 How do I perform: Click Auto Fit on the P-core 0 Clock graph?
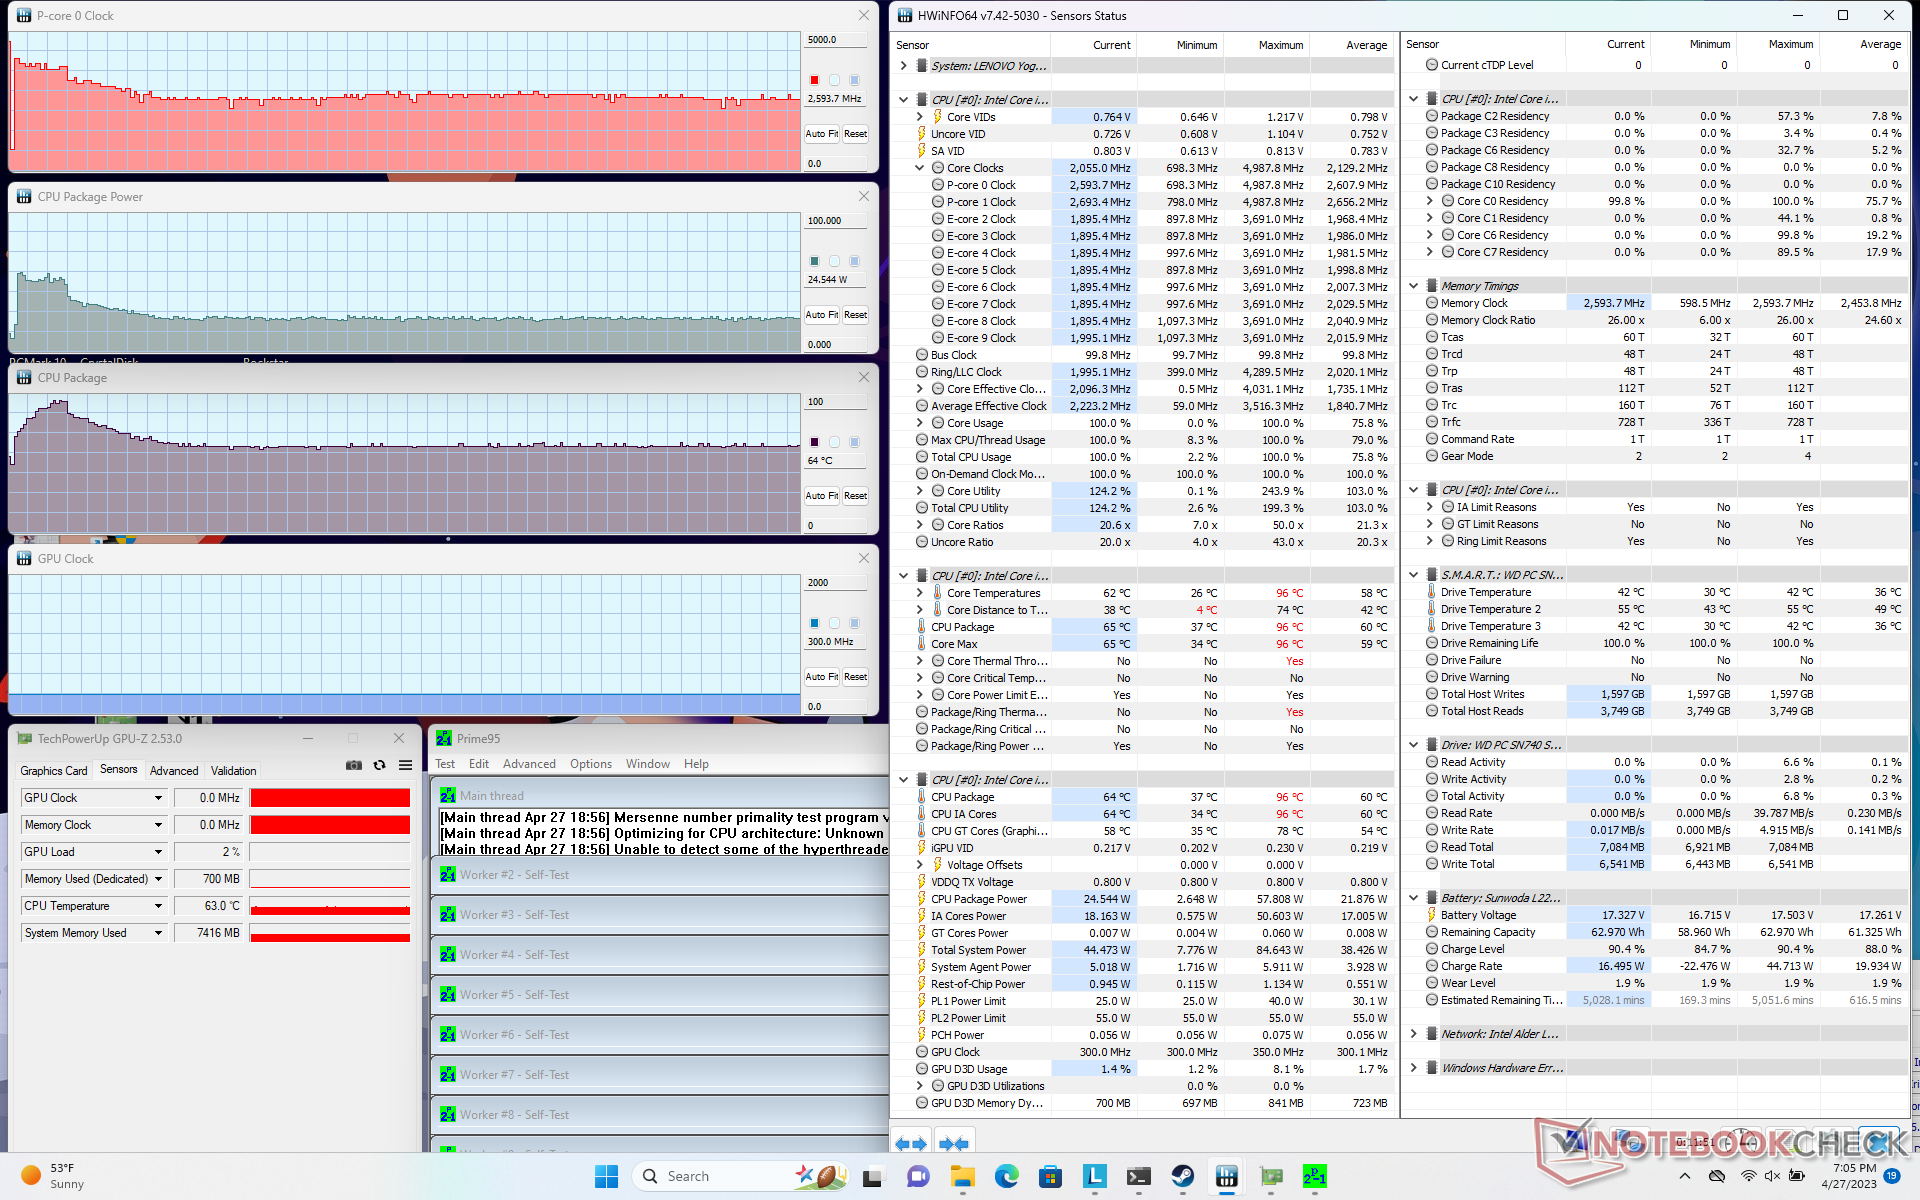coord(821,134)
